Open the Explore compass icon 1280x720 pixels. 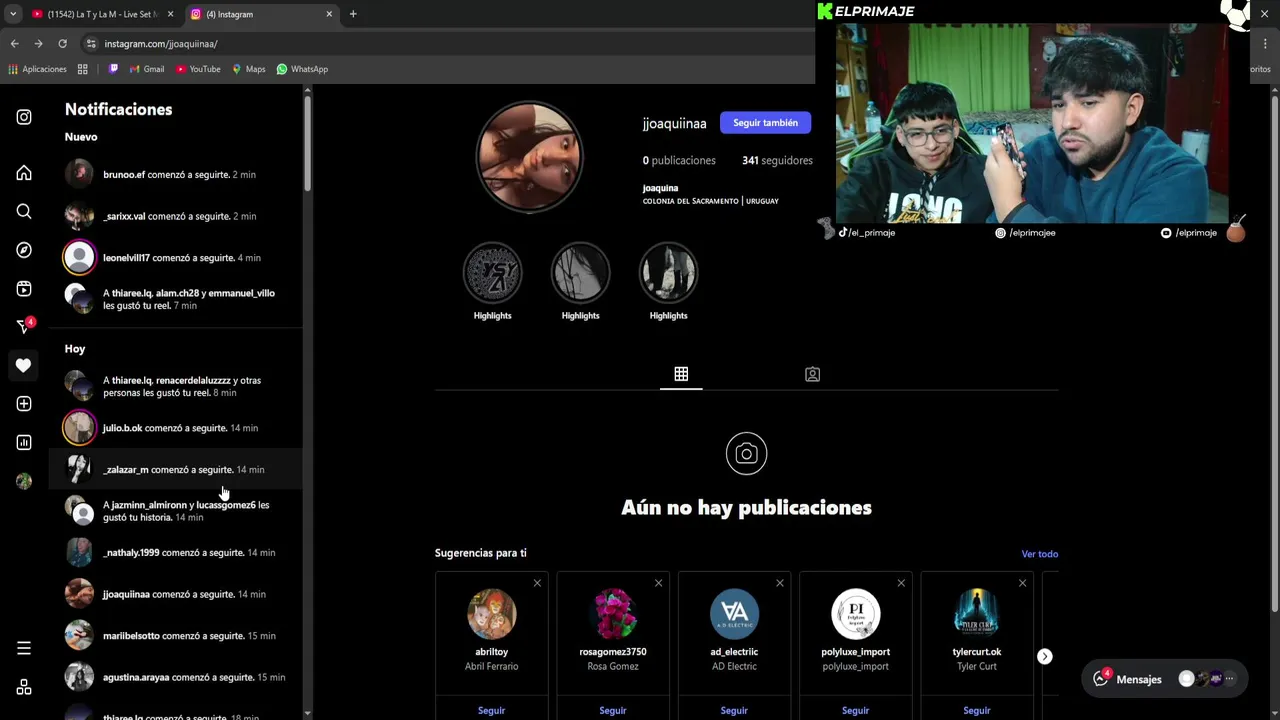click(x=24, y=250)
